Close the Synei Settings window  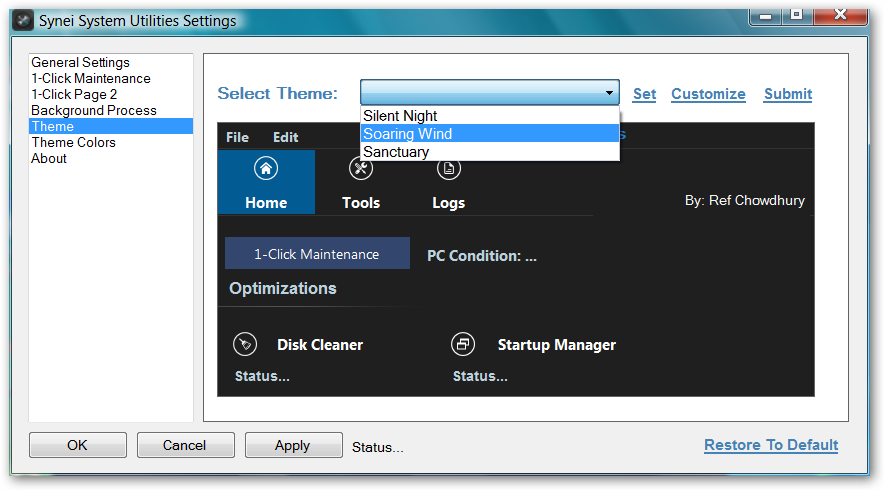(840, 15)
